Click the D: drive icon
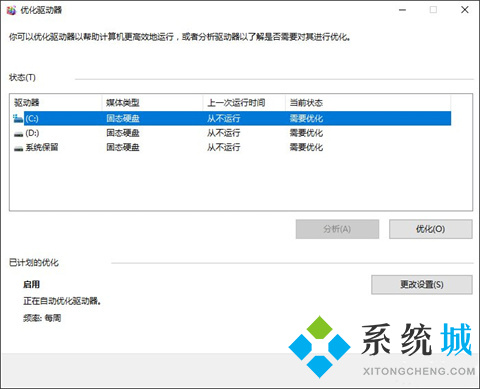Viewport: 480px width, 389px height. [18, 134]
